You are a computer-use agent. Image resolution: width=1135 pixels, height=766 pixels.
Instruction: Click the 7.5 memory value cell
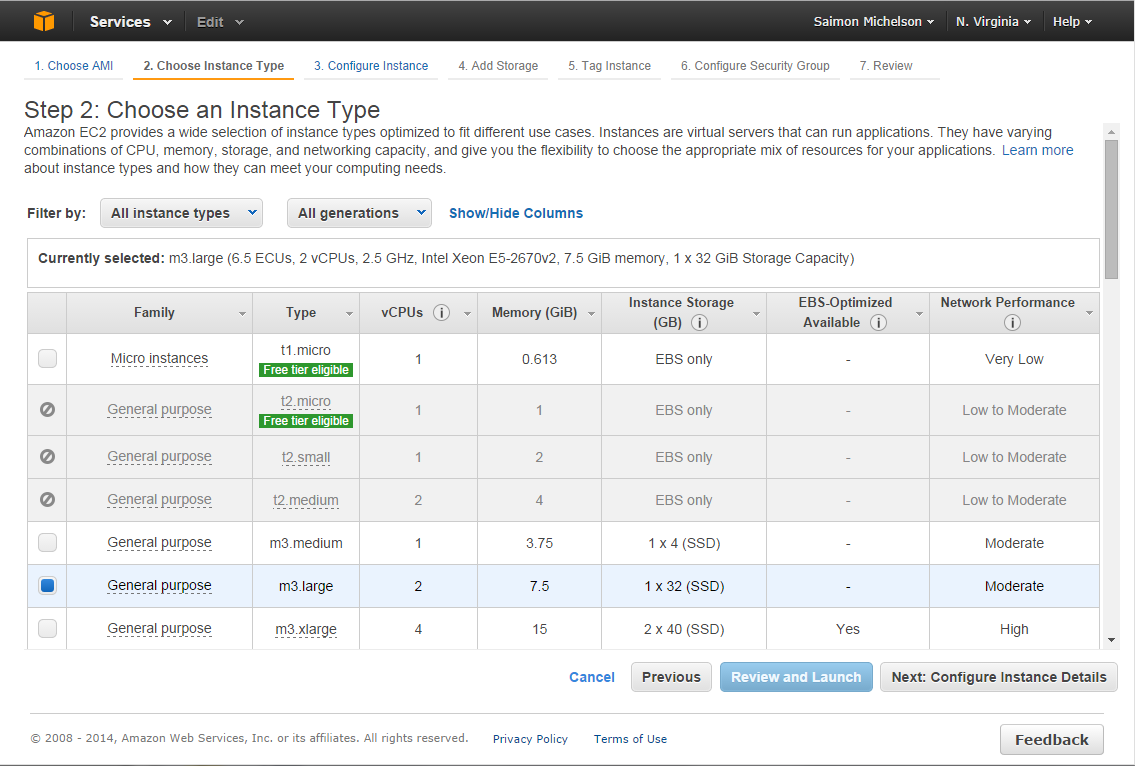(x=539, y=586)
